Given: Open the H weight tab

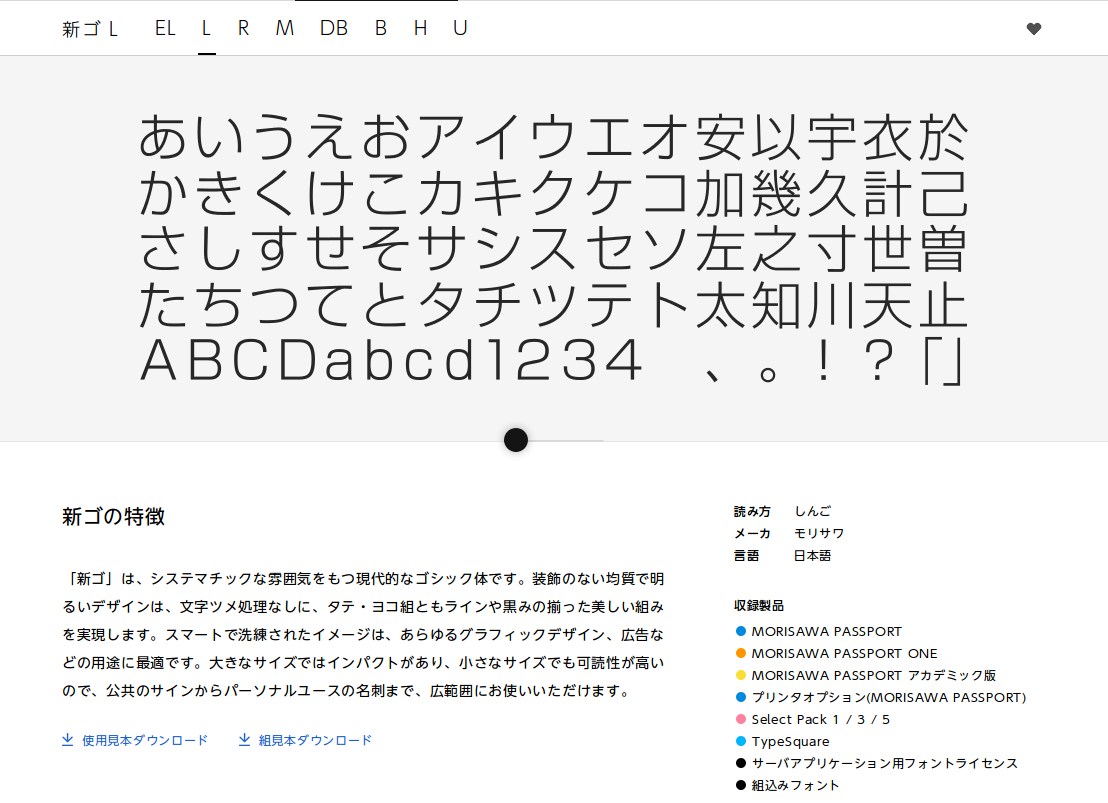Looking at the screenshot, I should click(x=420, y=28).
